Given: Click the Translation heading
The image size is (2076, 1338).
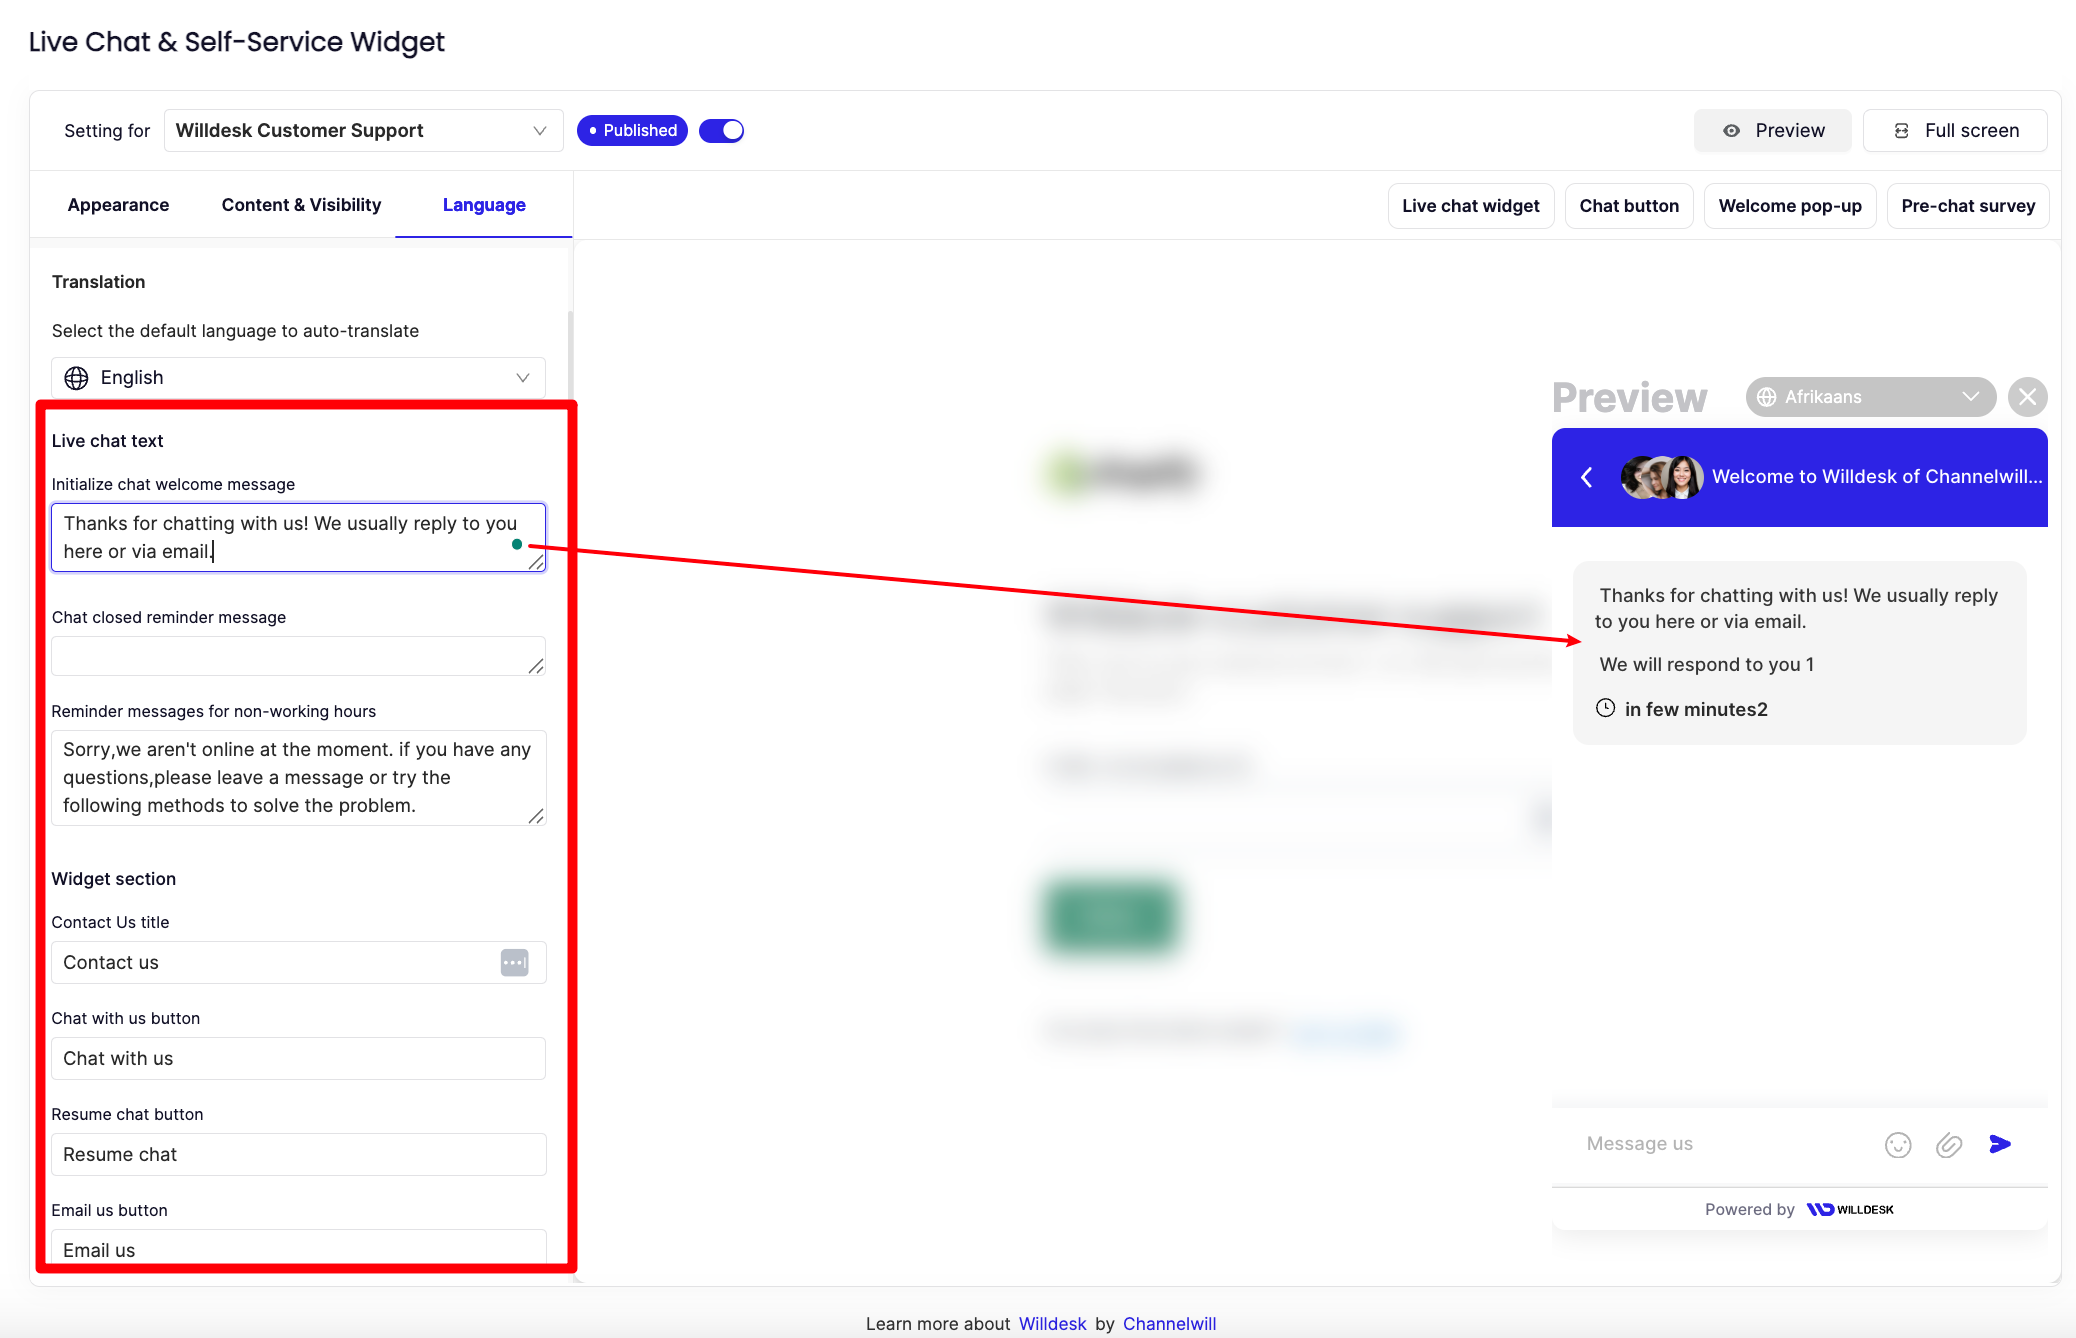Looking at the screenshot, I should point(98,282).
